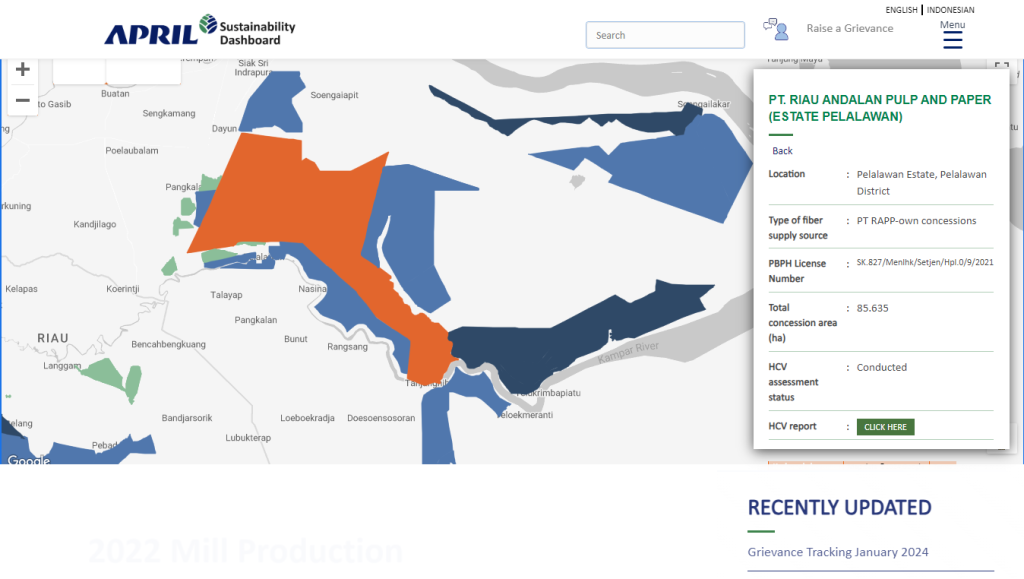Viewport: 1024px width, 579px height.
Task: Click the APRIL Sustainability Dashboard logo
Action: point(200,30)
